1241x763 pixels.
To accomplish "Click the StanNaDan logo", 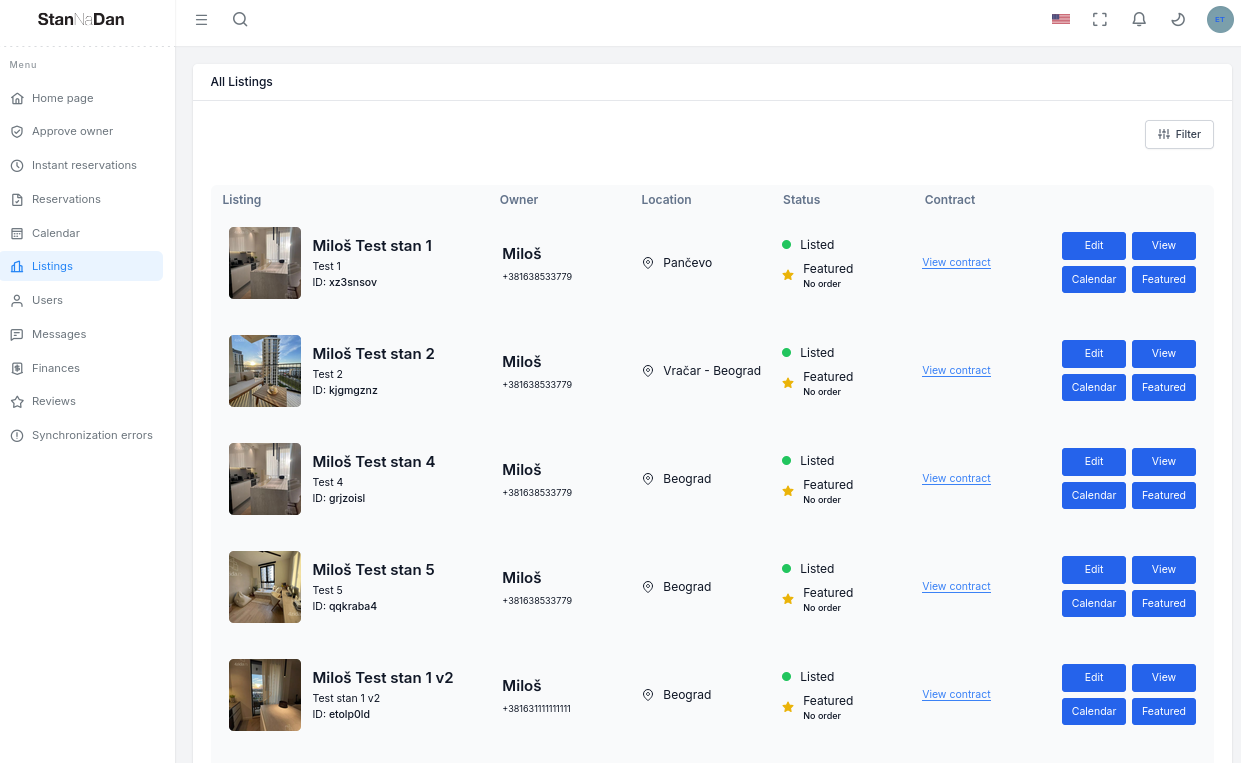I will pos(81,19).
